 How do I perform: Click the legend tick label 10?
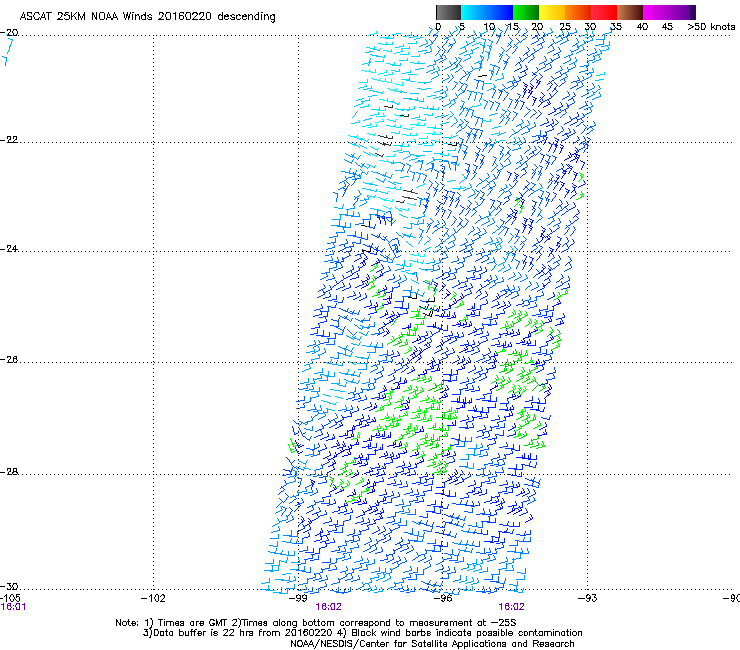tap(489, 26)
